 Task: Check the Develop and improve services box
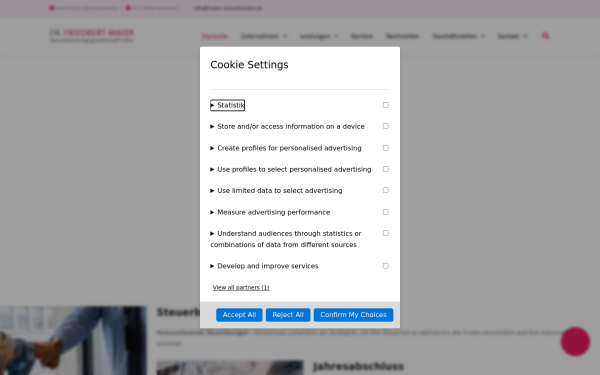386,266
